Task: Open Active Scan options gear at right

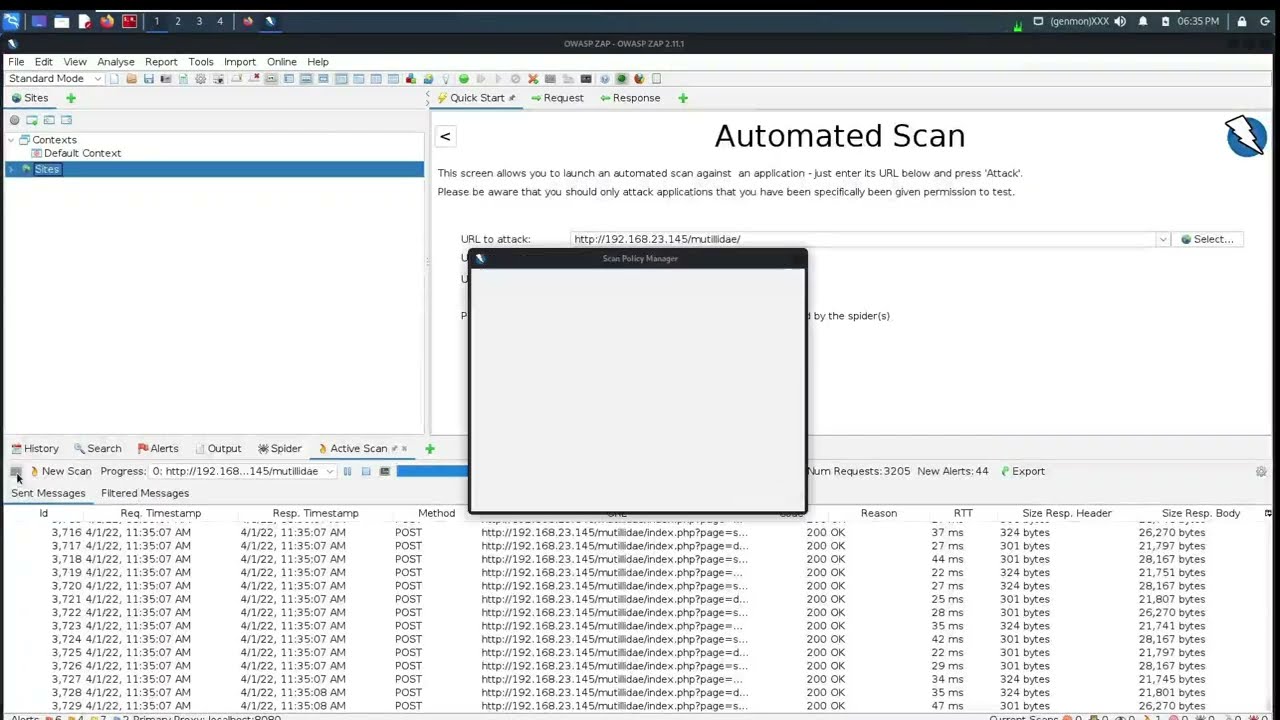Action: [x=1261, y=472]
